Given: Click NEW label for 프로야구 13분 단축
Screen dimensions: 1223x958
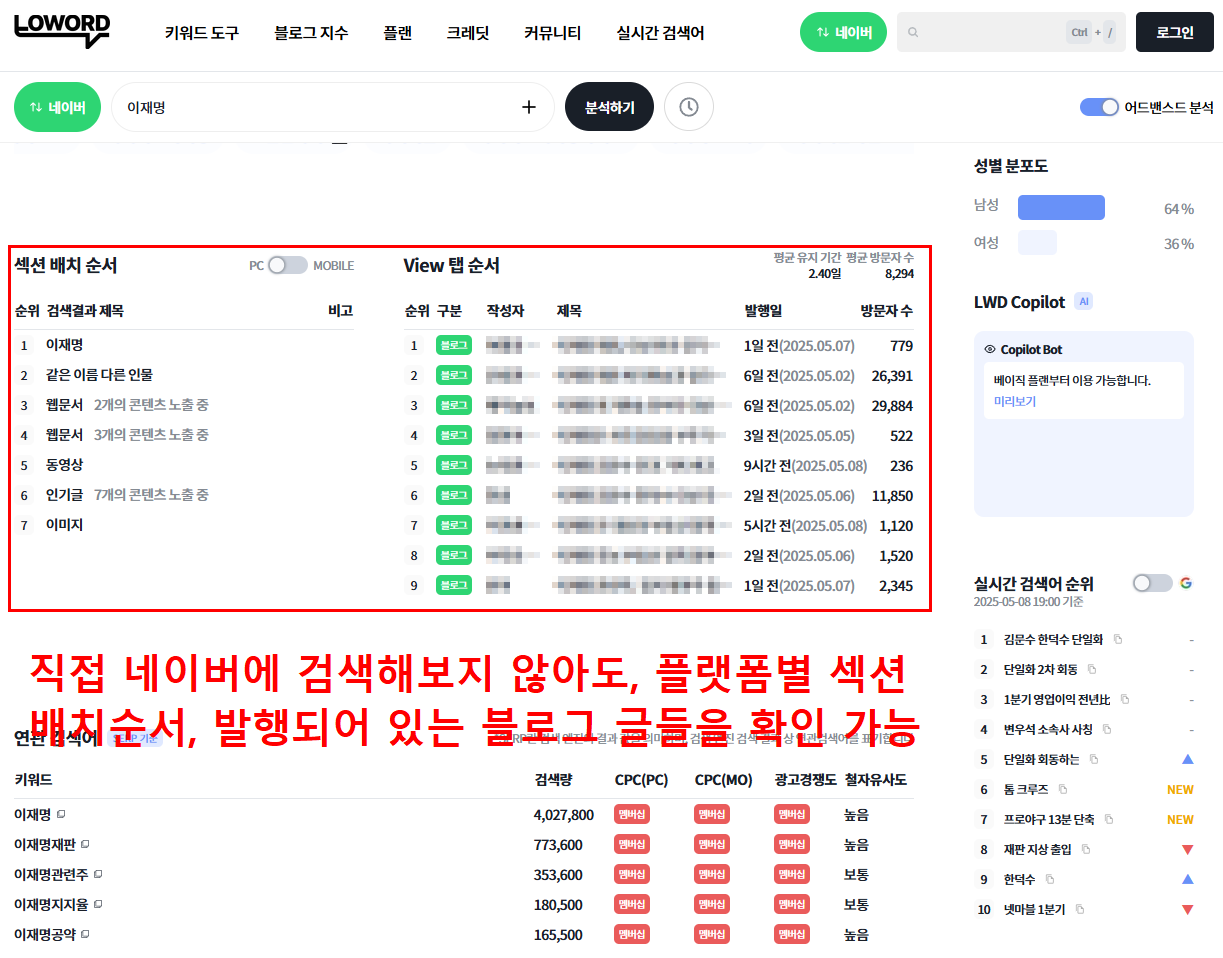Looking at the screenshot, I should 1180,820.
